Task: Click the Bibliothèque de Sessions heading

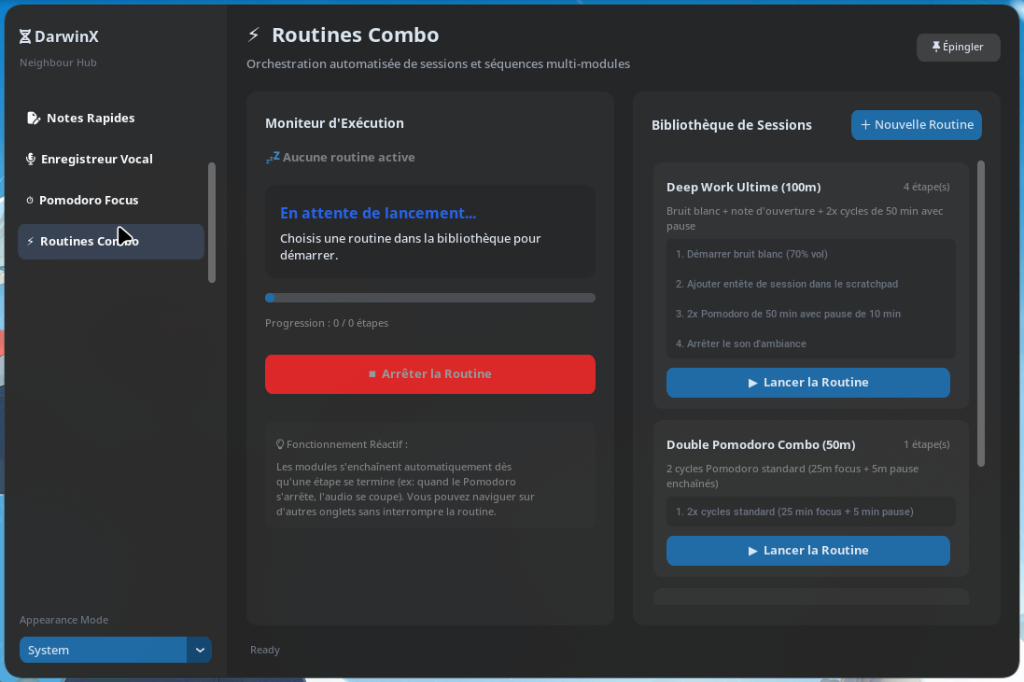Action: [731, 125]
